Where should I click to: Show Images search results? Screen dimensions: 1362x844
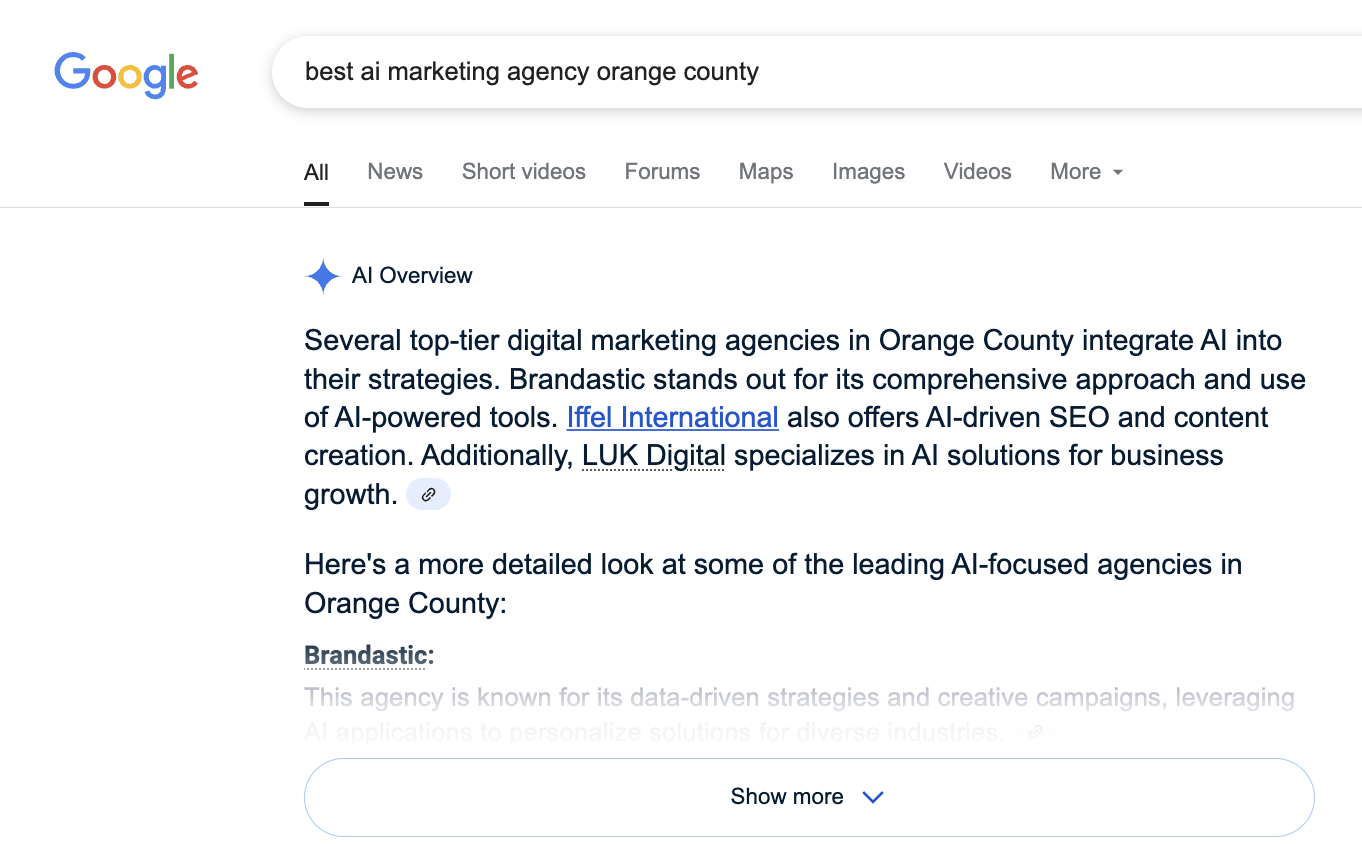click(x=868, y=172)
